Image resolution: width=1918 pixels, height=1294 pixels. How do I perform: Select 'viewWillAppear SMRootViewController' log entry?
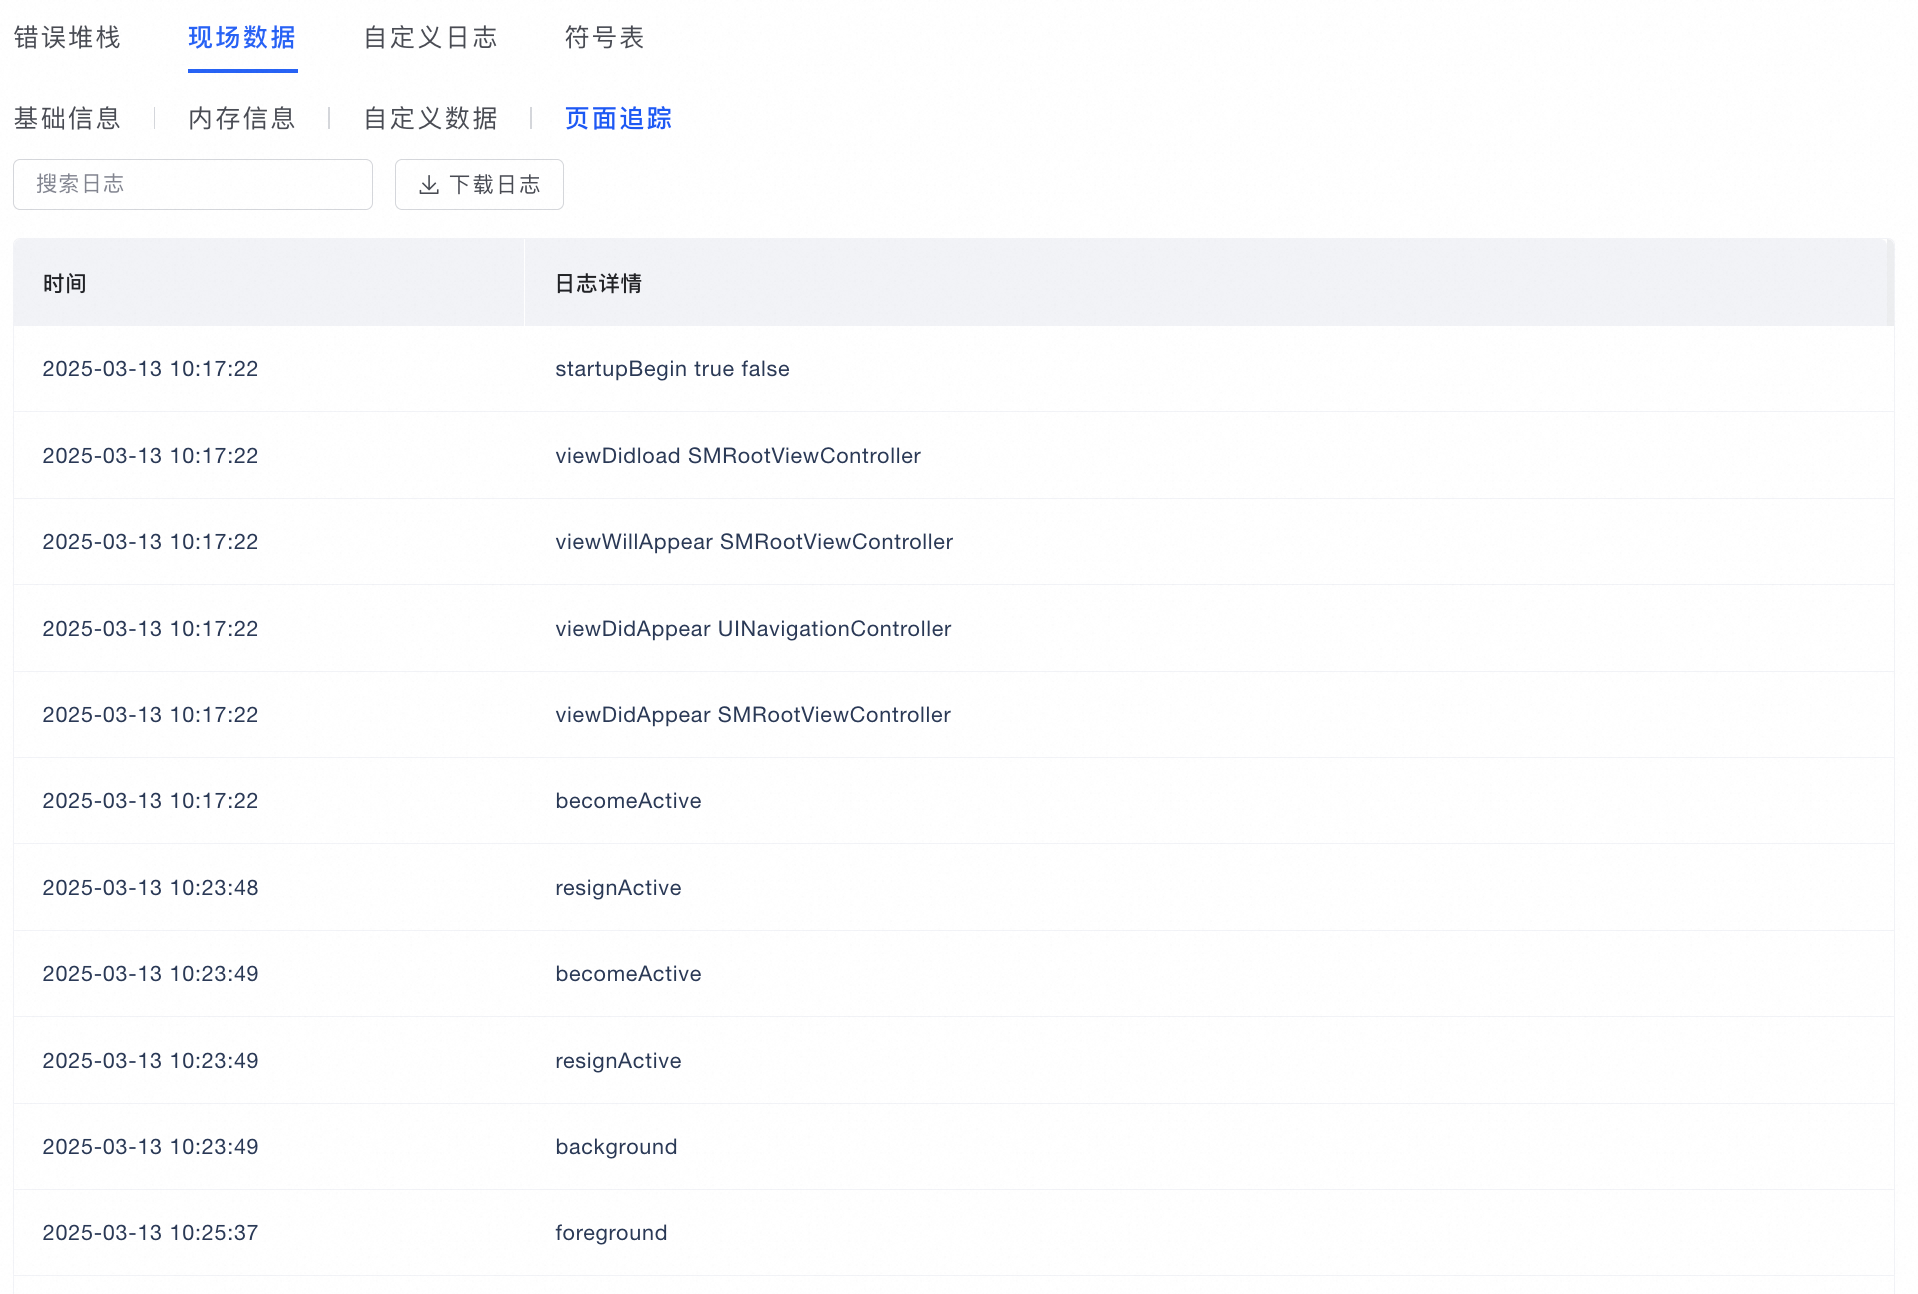click(x=754, y=542)
